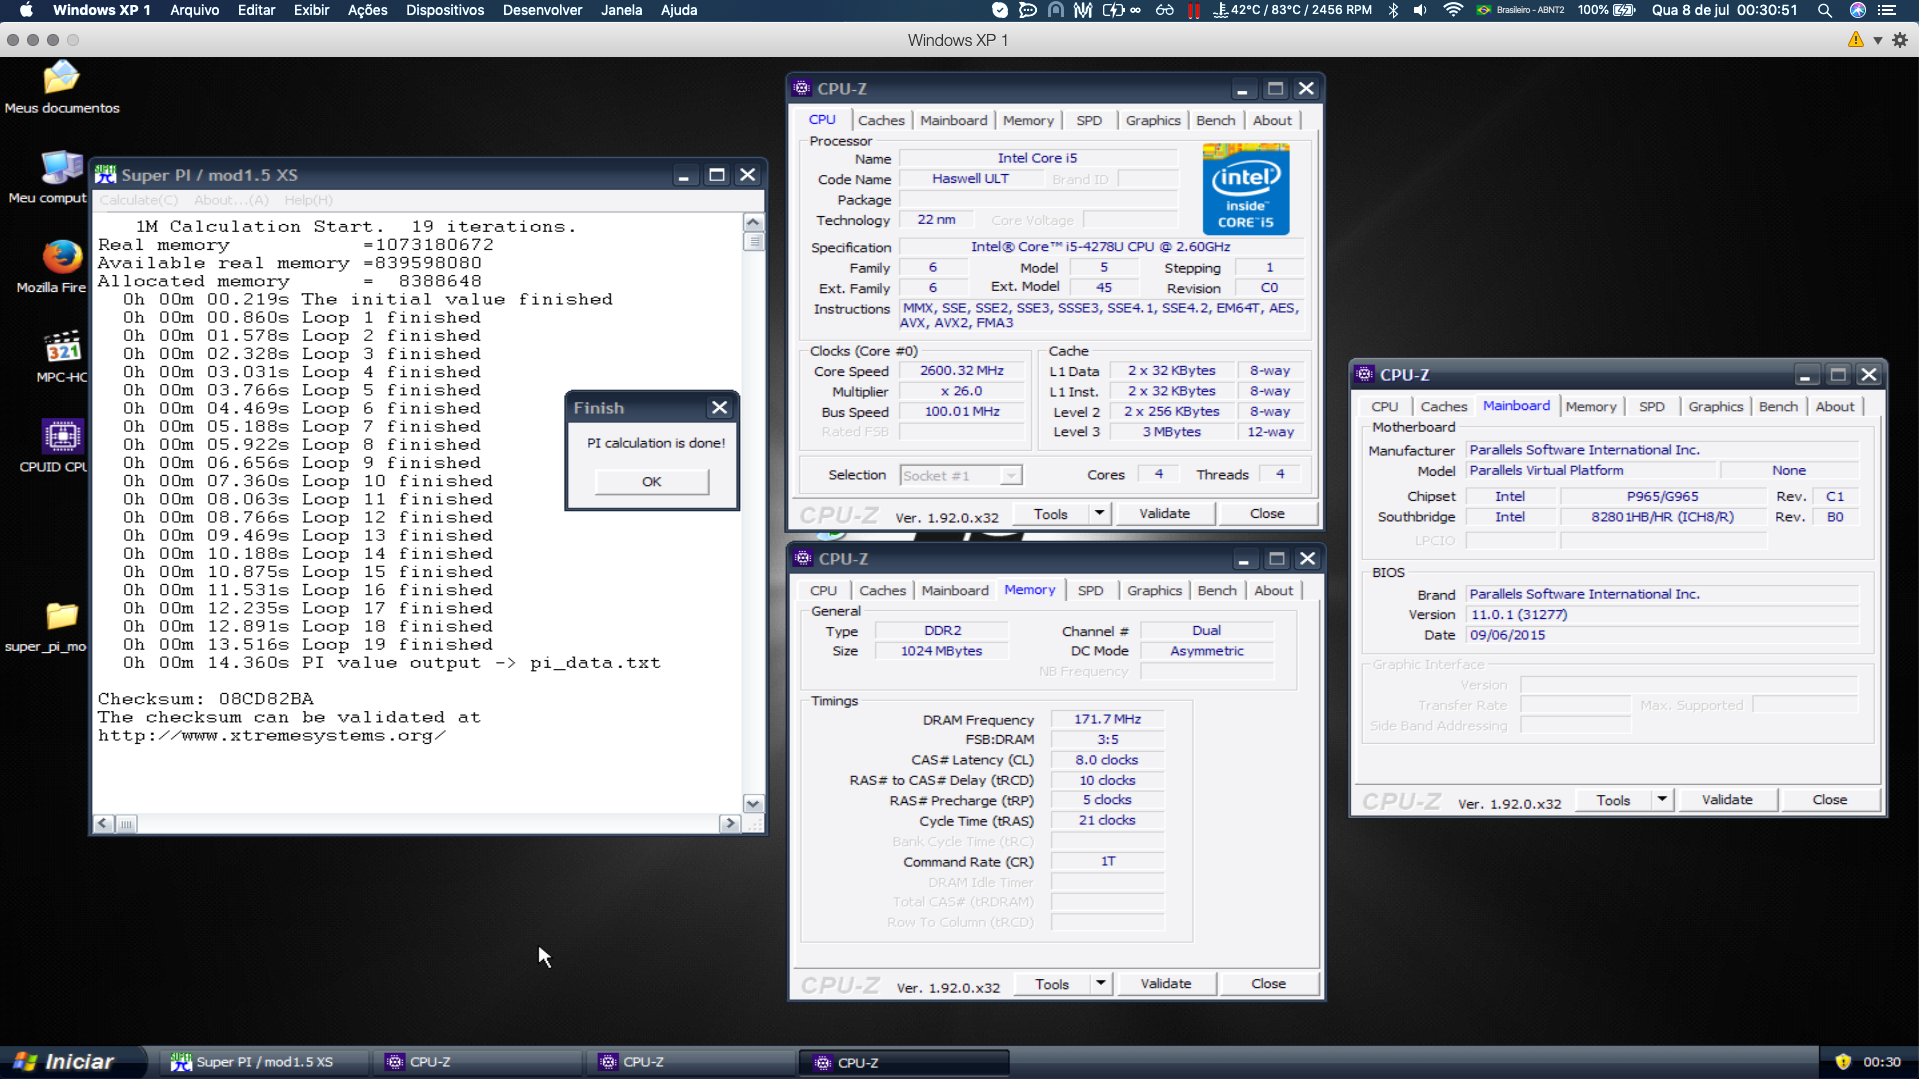Click the Checksum: 08CD82BA line
Image resolution: width=1919 pixels, height=1079 pixels.
pyautogui.click(x=206, y=699)
